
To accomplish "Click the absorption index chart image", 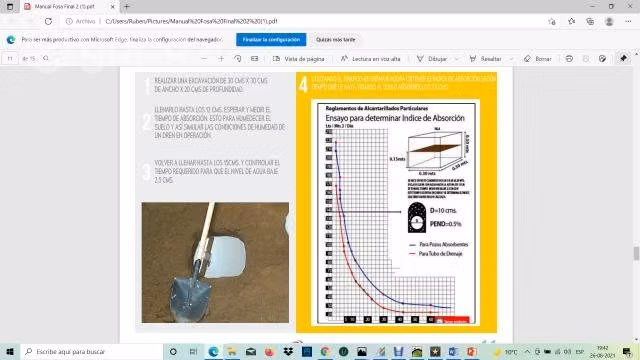I will [x=396, y=213].
